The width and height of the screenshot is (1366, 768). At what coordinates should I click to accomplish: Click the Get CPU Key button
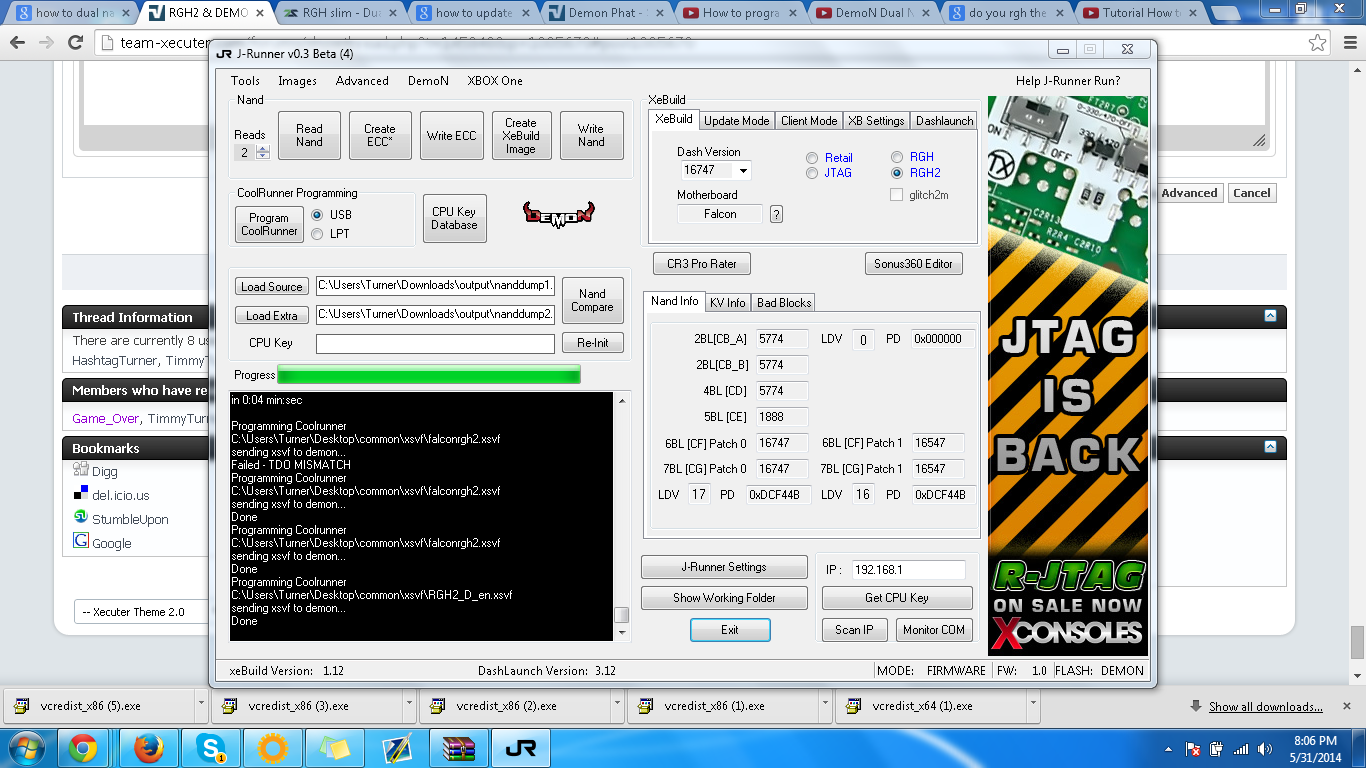[897, 598]
